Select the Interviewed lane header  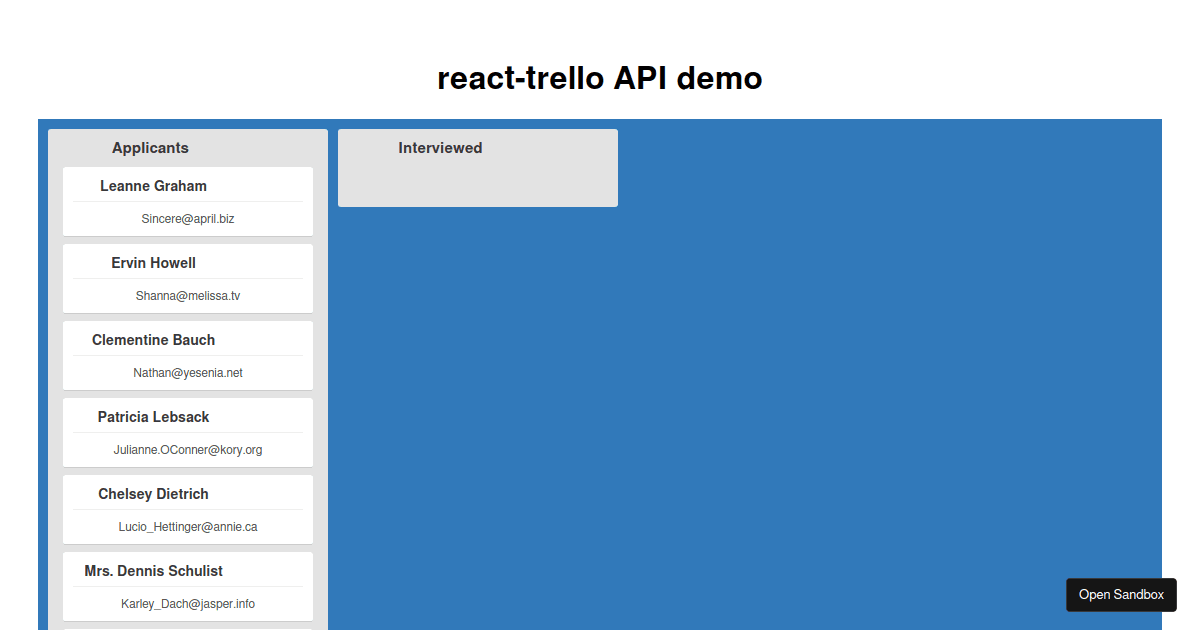440,147
